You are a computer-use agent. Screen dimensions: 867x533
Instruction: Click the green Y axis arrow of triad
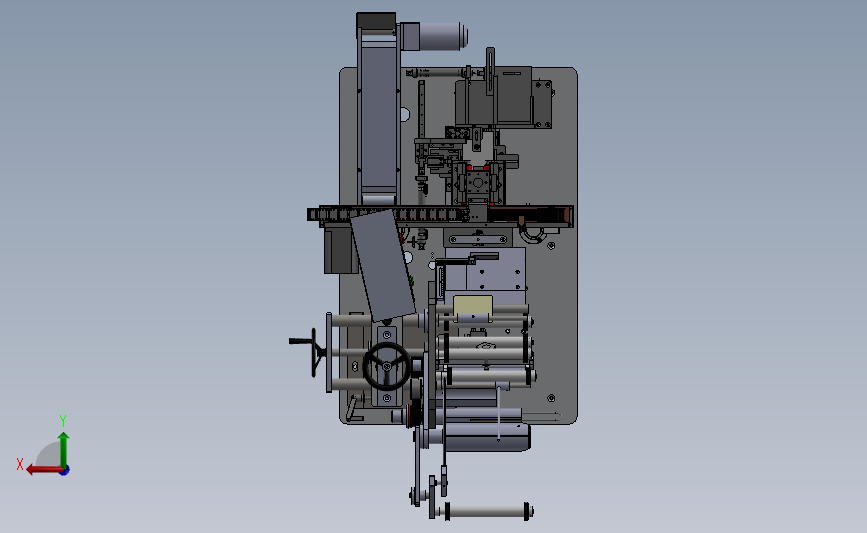[x=64, y=450]
